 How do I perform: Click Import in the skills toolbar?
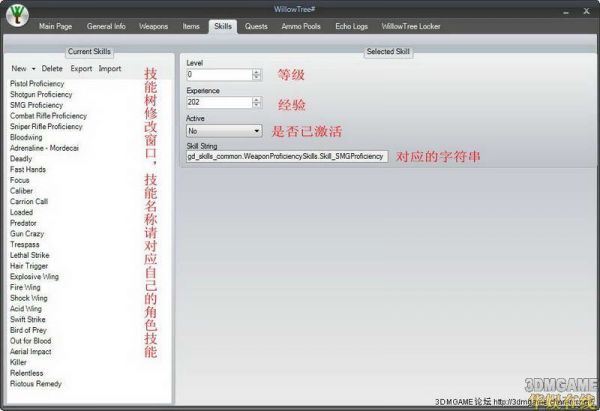[110, 69]
